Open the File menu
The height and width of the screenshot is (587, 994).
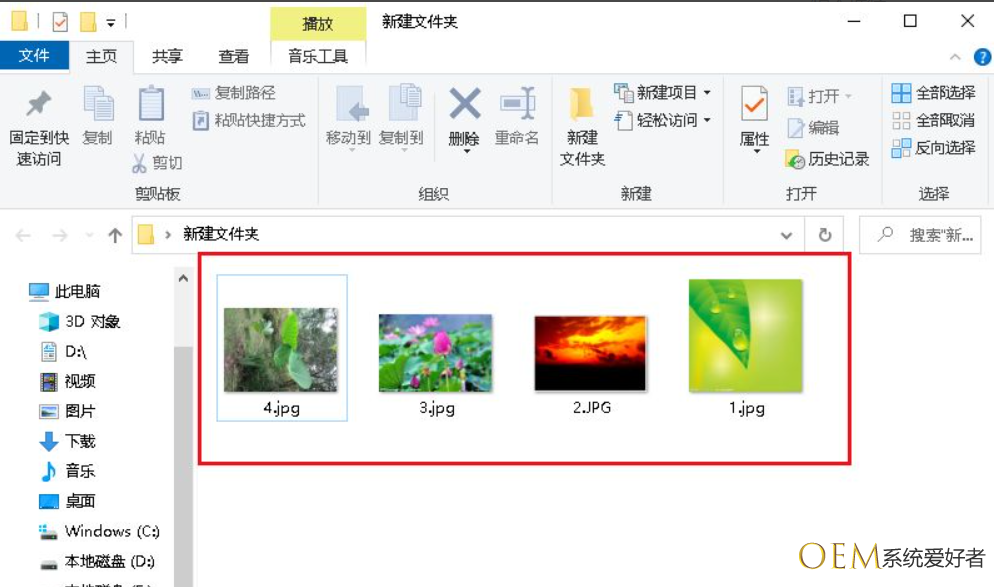pyautogui.click(x=34, y=56)
